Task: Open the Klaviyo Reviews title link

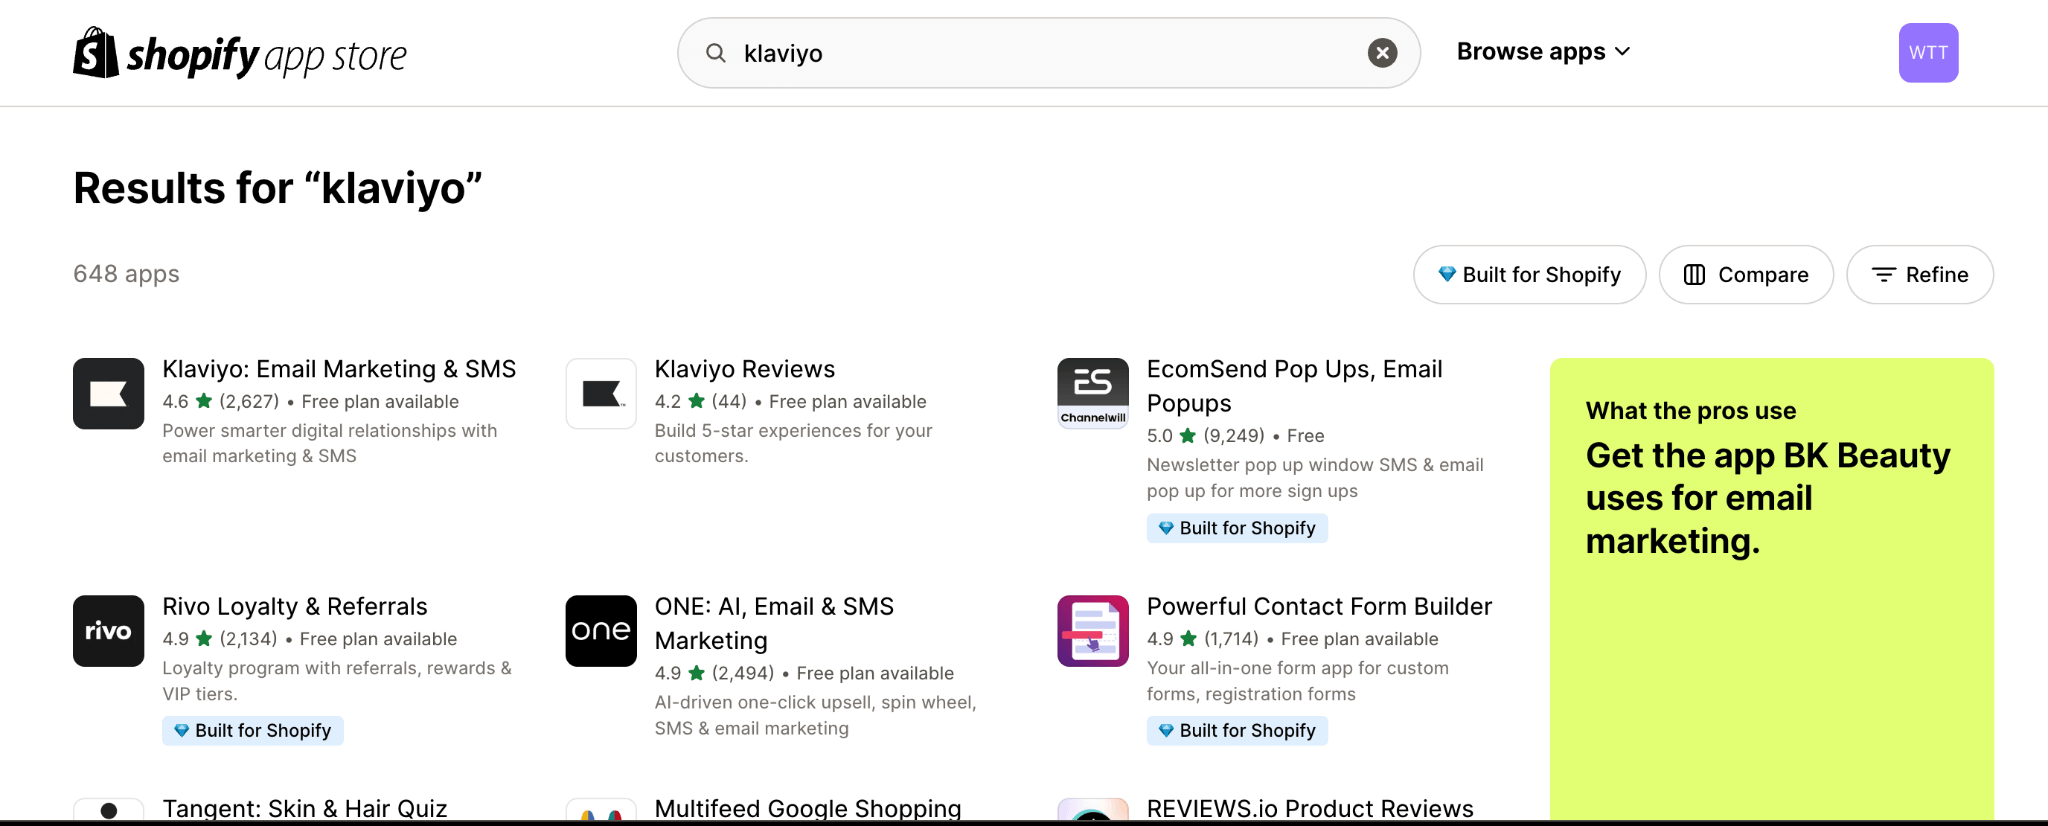Action: (744, 369)
